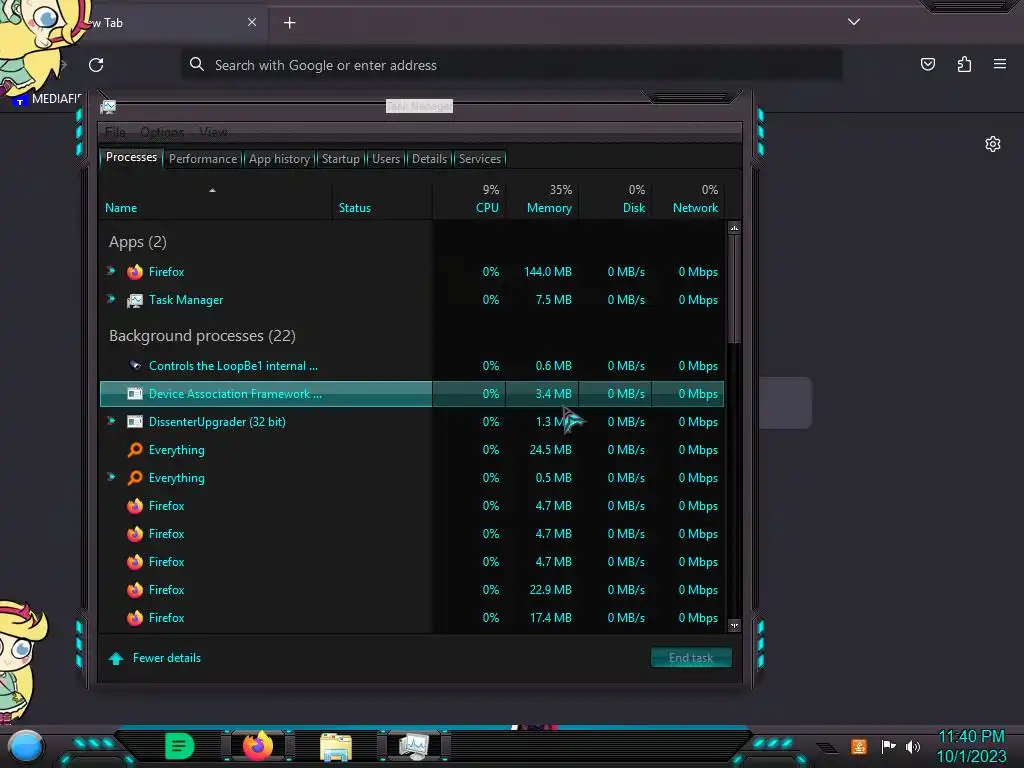
Task: Sort by the Status column header
Action: (x=382, y=200)
